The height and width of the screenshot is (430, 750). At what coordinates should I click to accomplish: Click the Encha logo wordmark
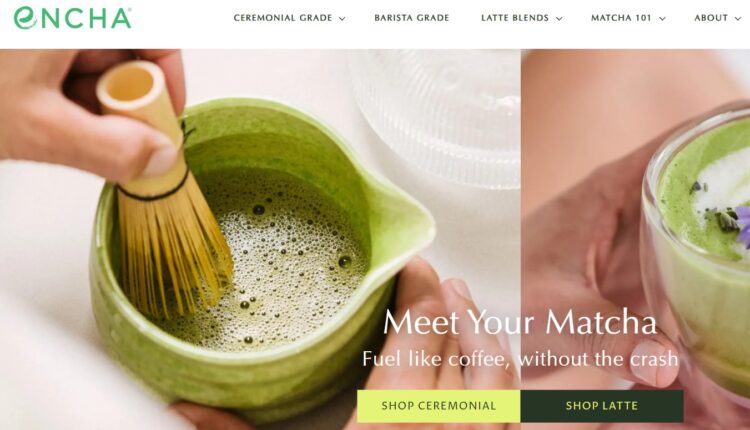72,18
